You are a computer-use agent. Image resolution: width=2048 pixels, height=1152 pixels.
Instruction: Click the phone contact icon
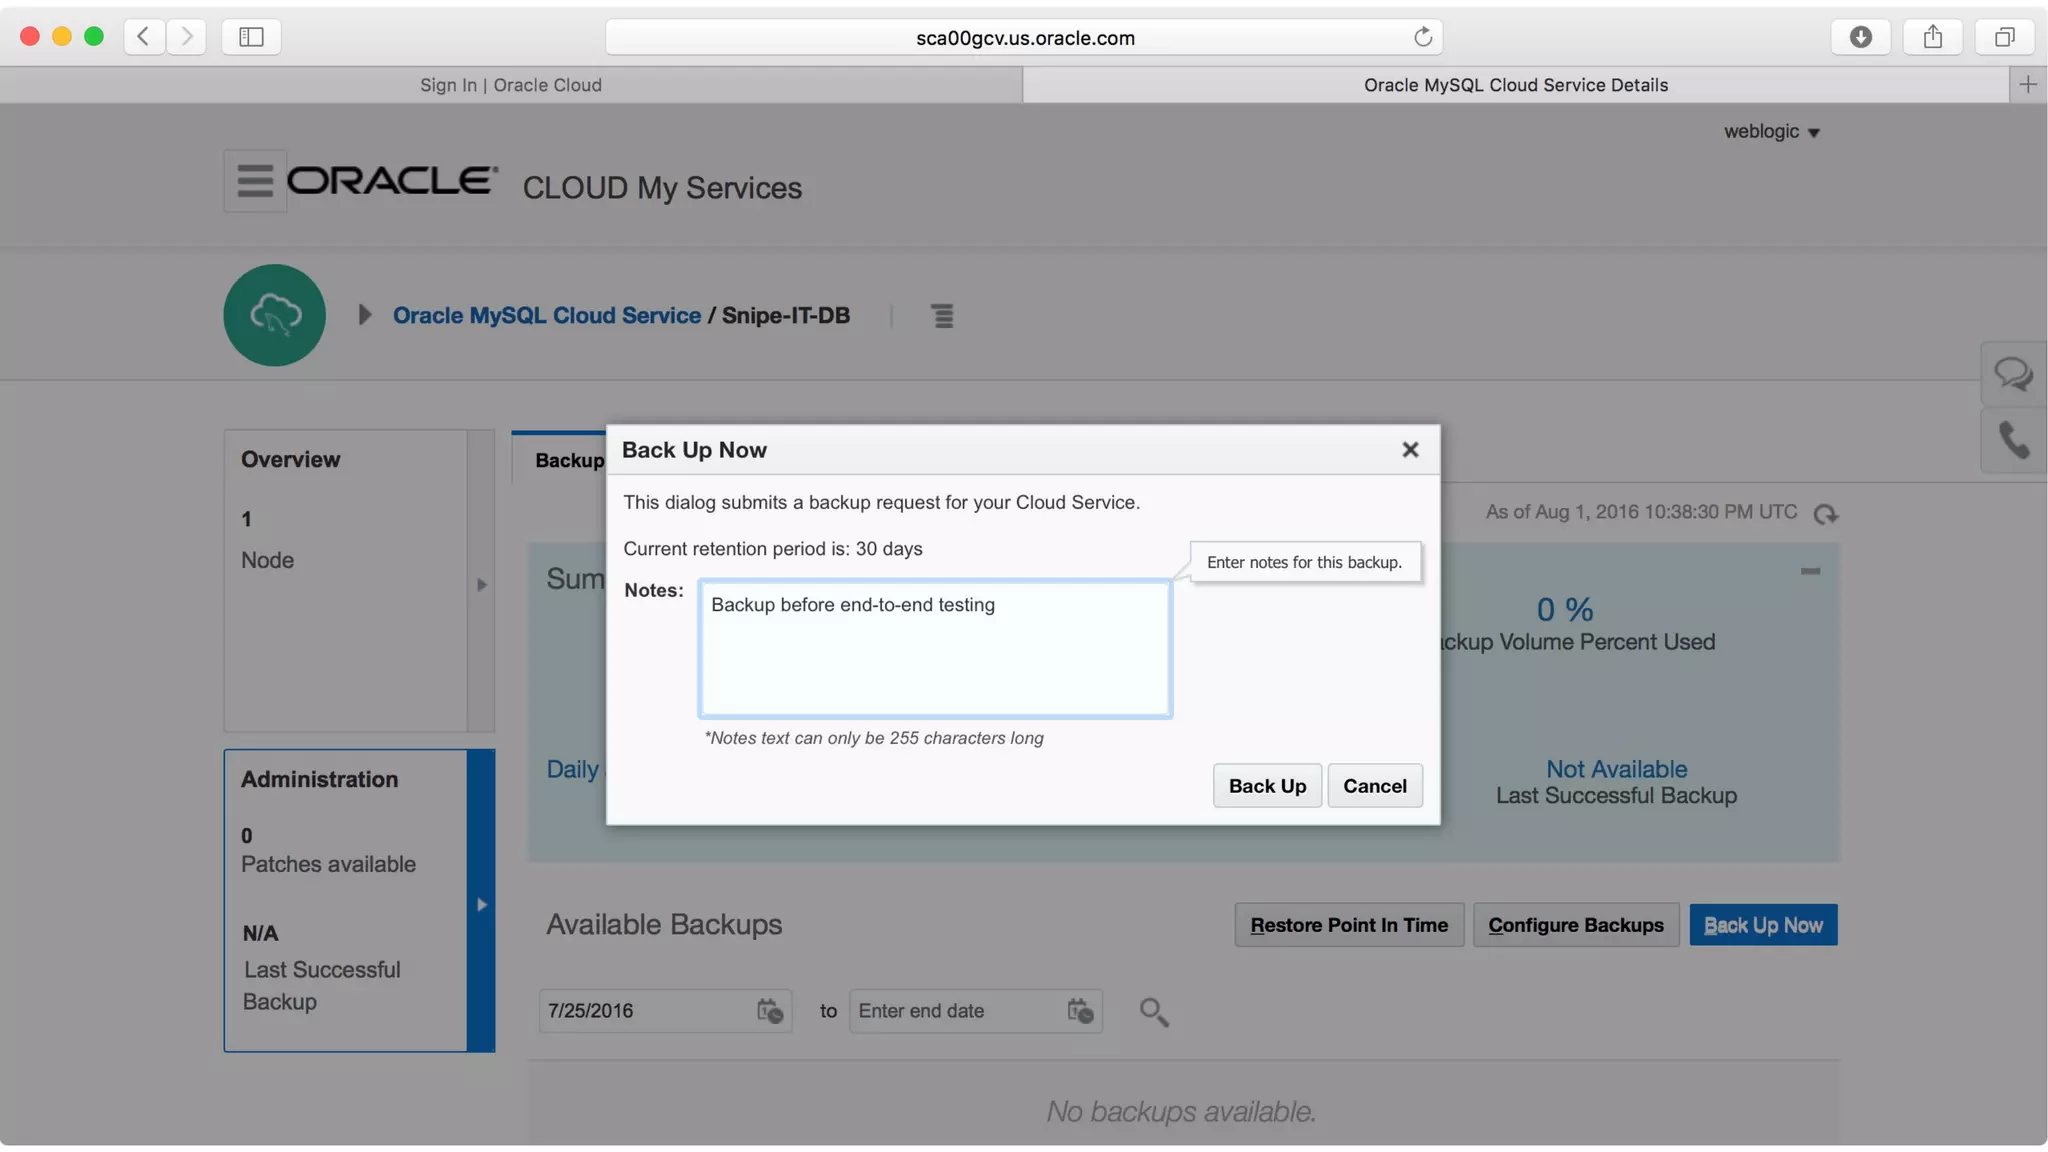(2012, 440)
